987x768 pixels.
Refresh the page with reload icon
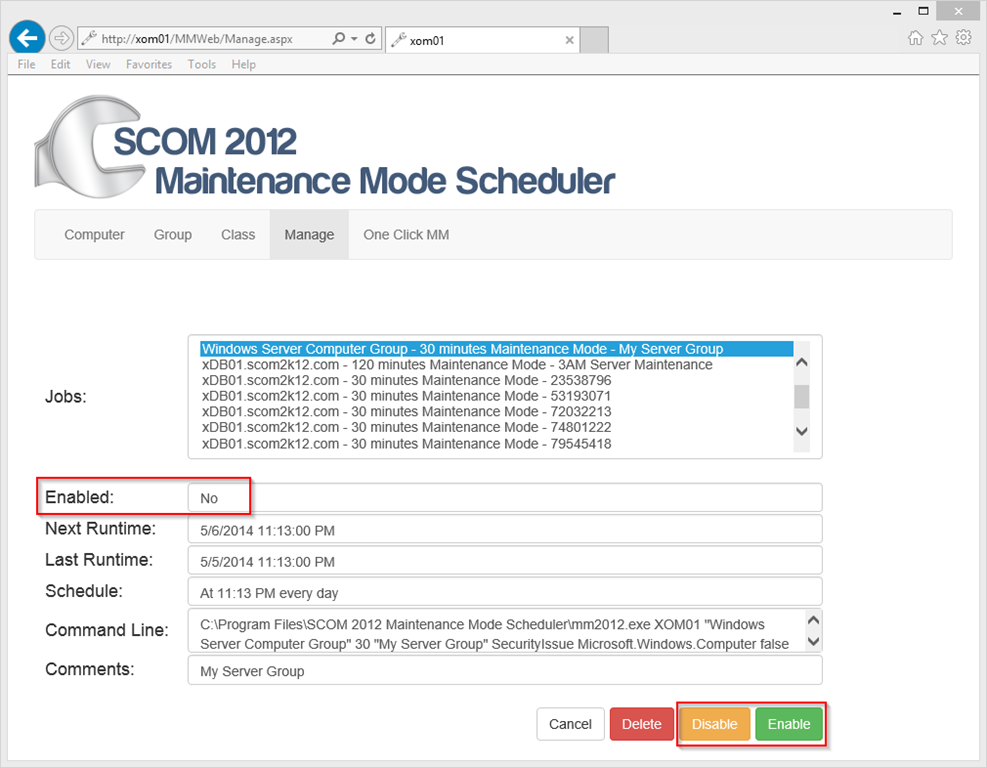click(371, 38)
